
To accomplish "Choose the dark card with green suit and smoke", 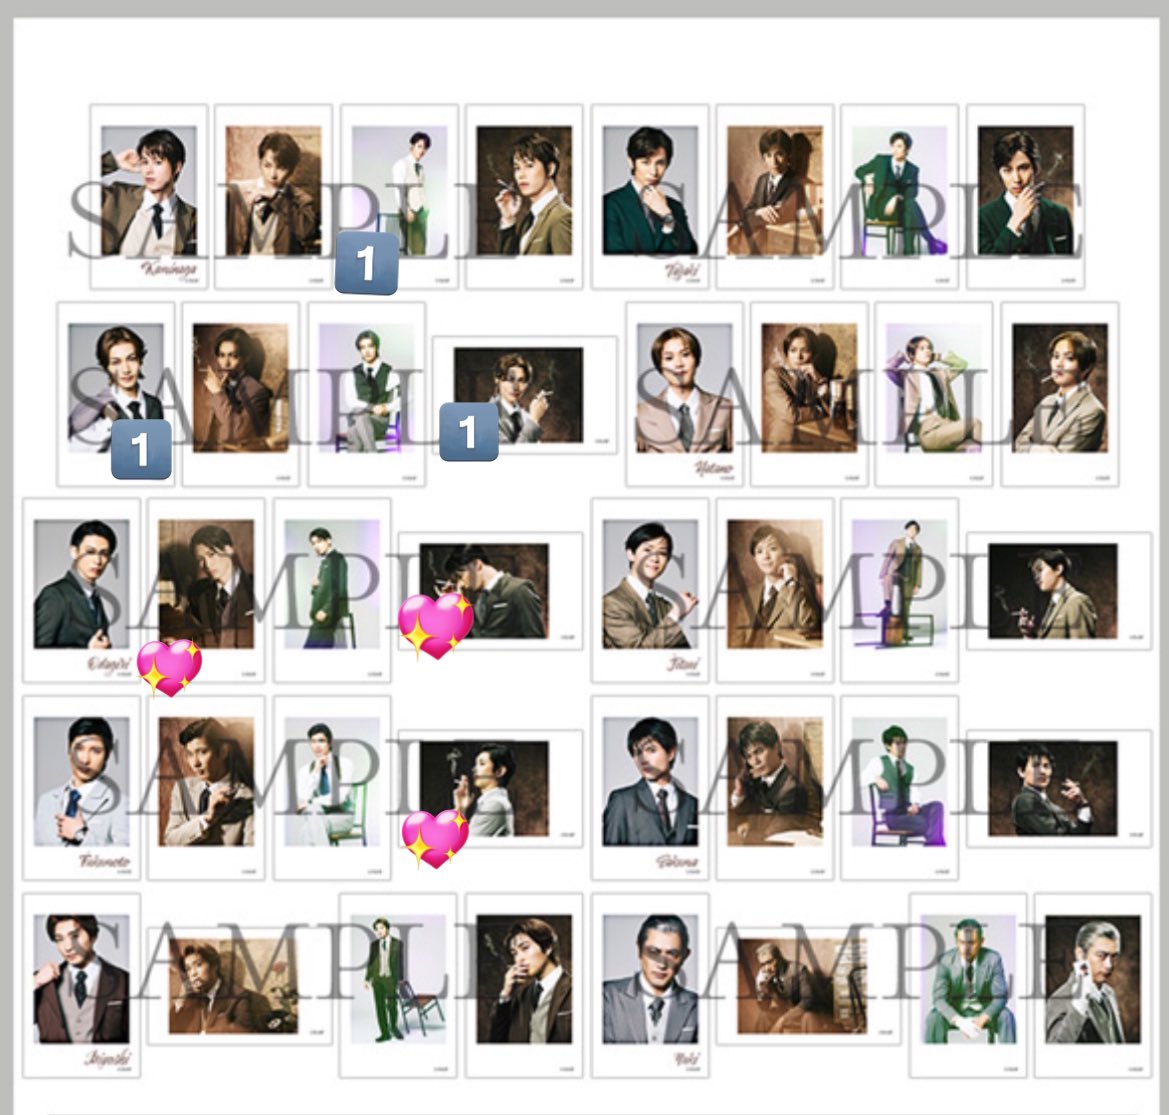I will click(1026, 197).
